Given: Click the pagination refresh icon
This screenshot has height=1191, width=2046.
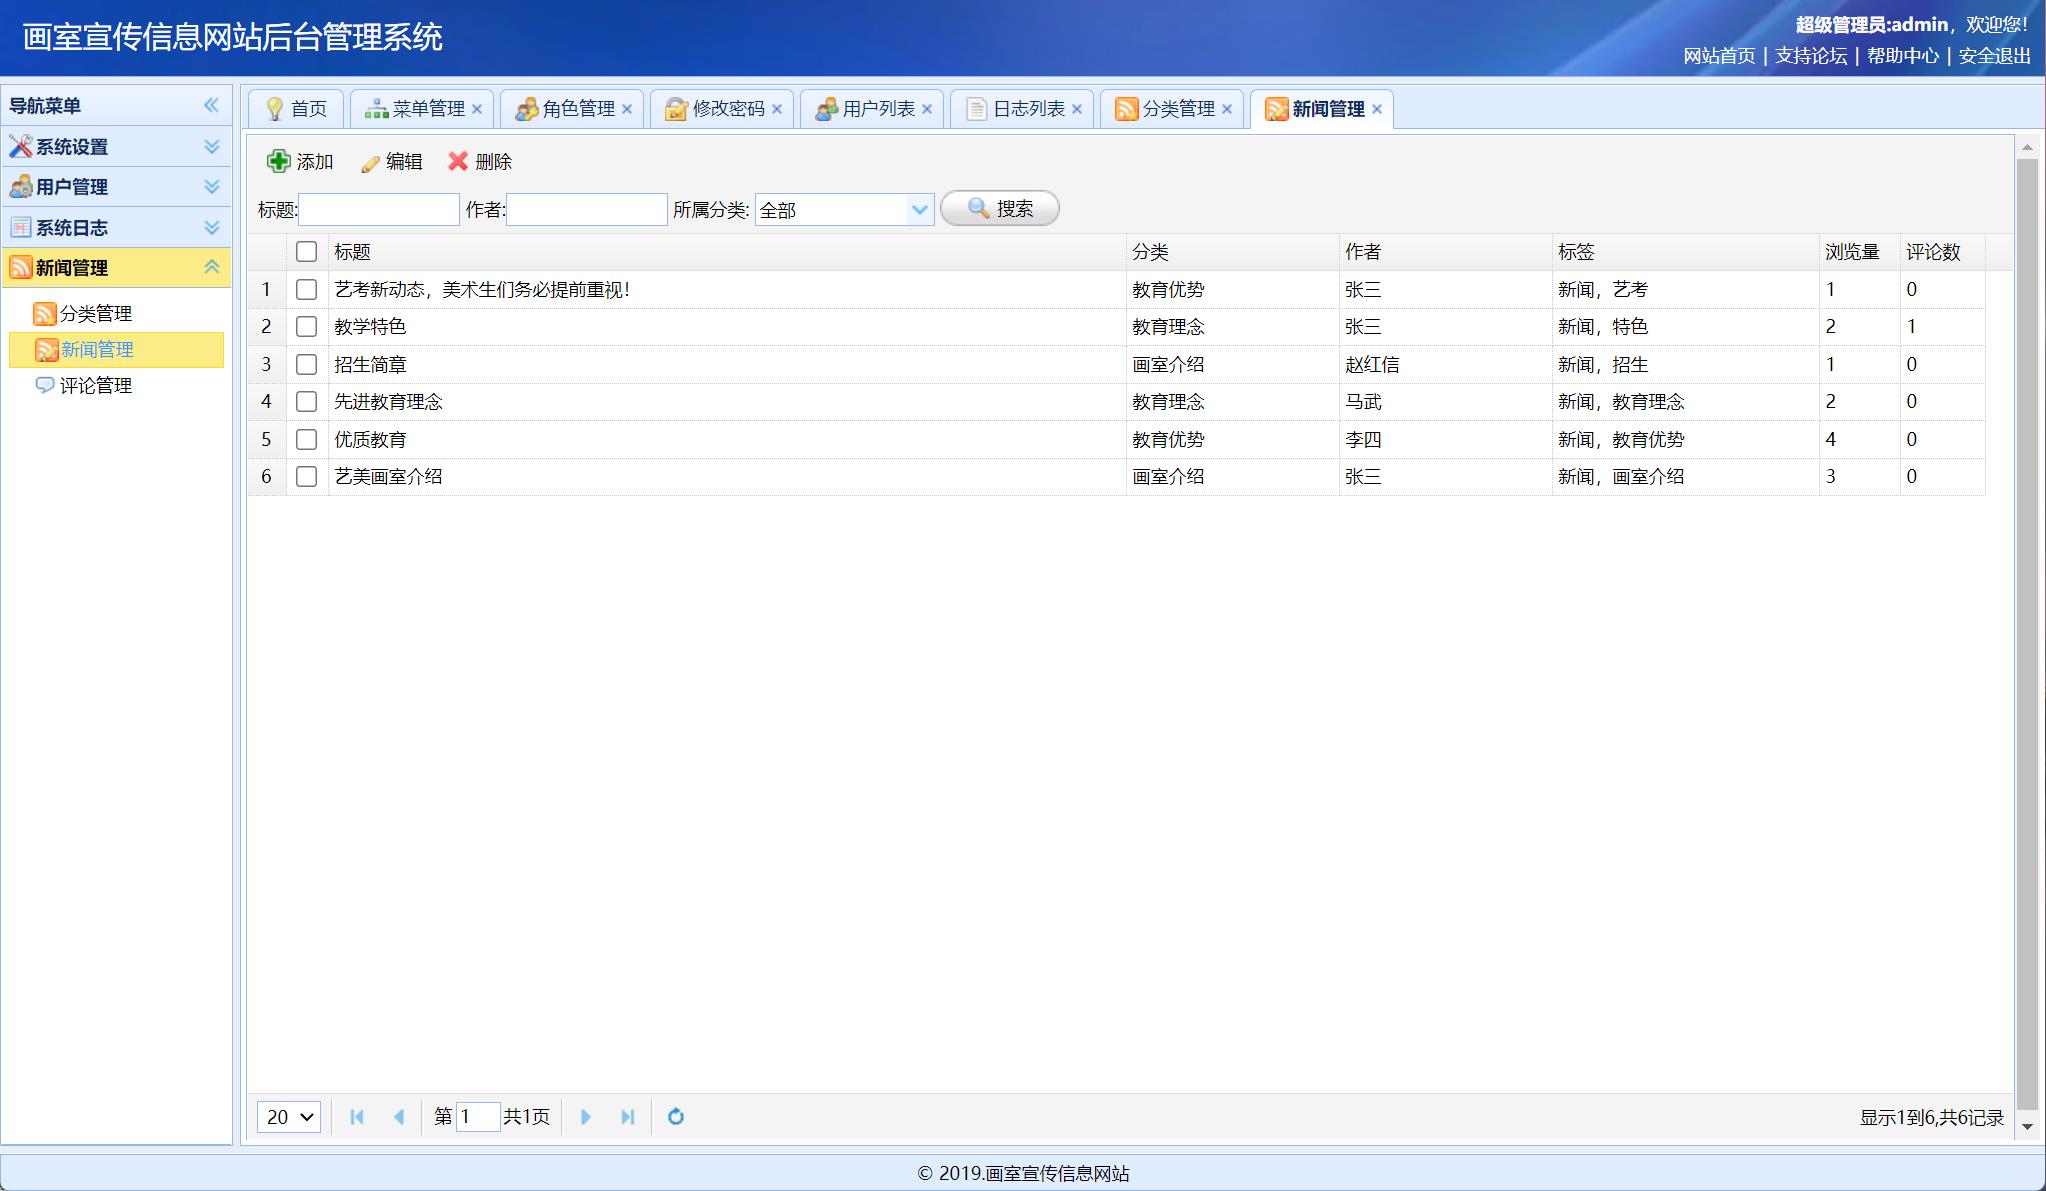Looking at the screenshot, I should point(676,1116).
